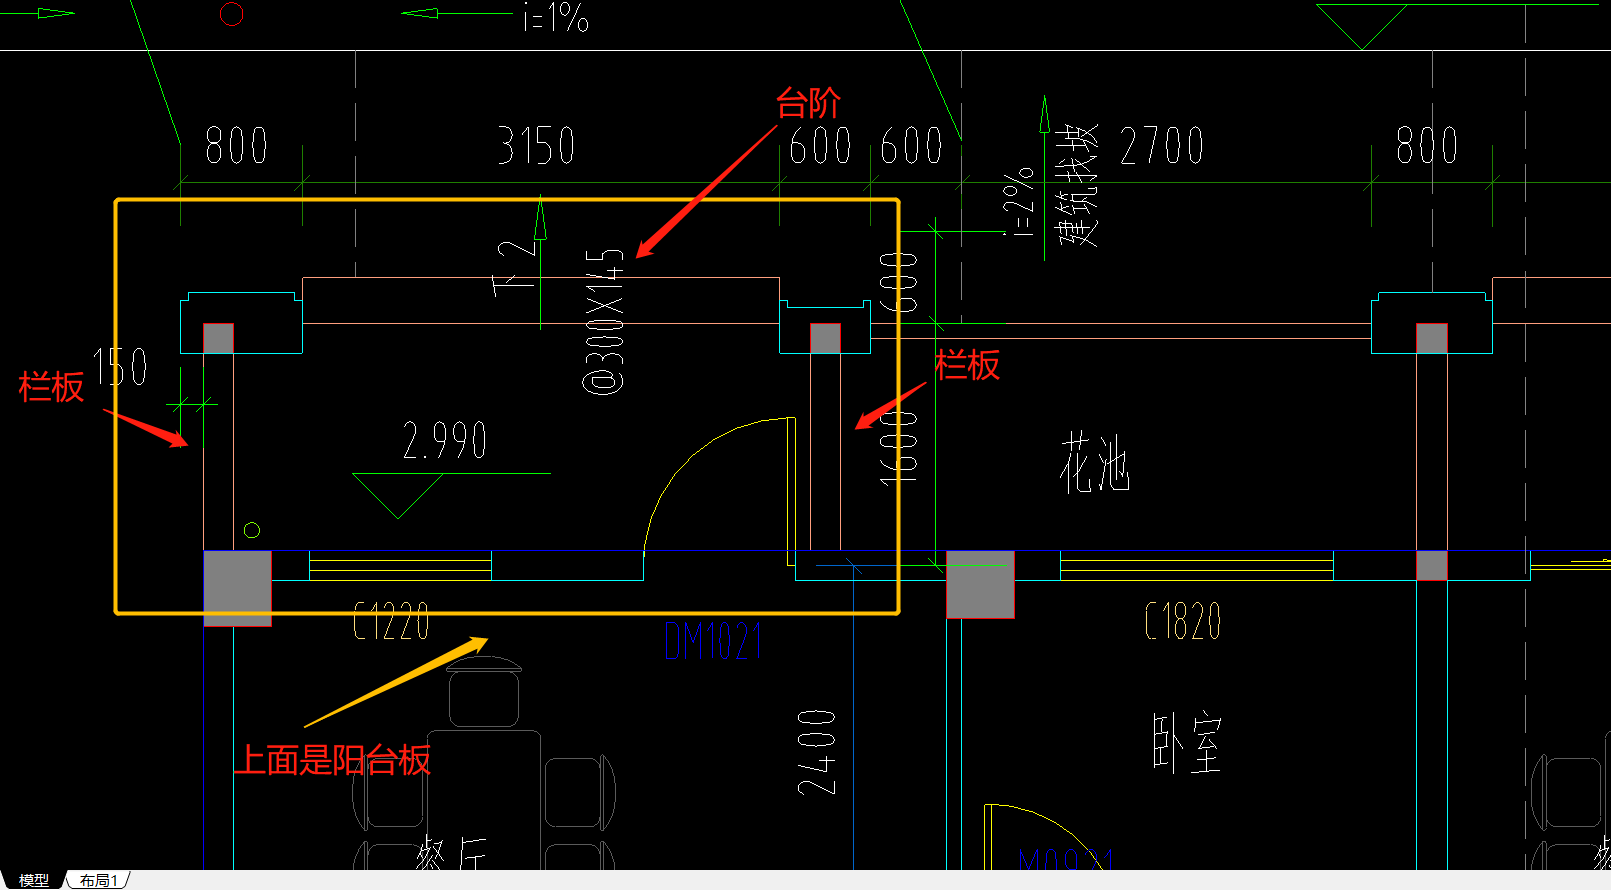
Task: Click the 800 dimension next to 3150
Action: tap(237, 146)
